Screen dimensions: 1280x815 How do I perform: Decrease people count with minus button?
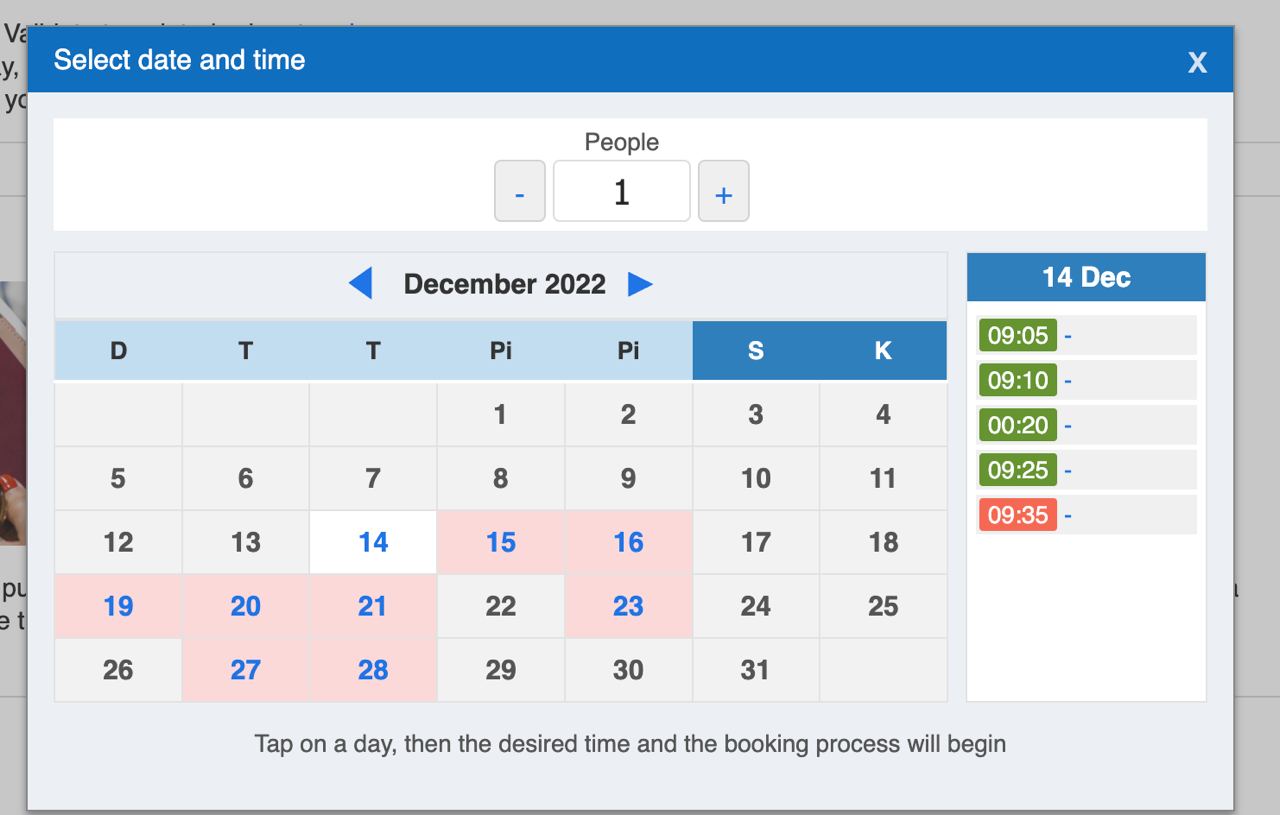520,191
